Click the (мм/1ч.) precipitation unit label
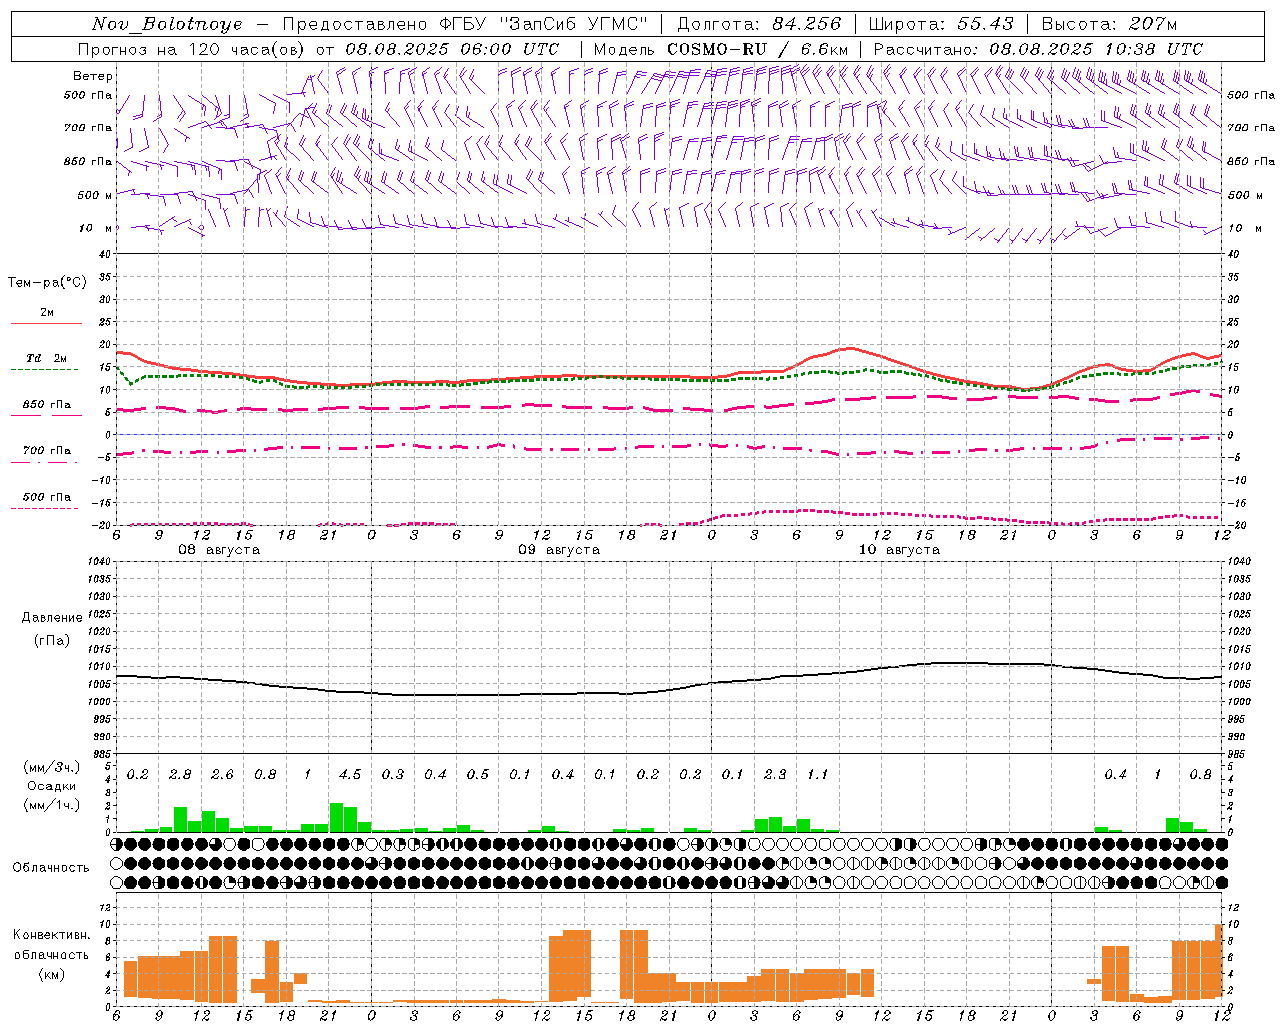Viewport: 1280px width, 1024px height. click(52, 805)
